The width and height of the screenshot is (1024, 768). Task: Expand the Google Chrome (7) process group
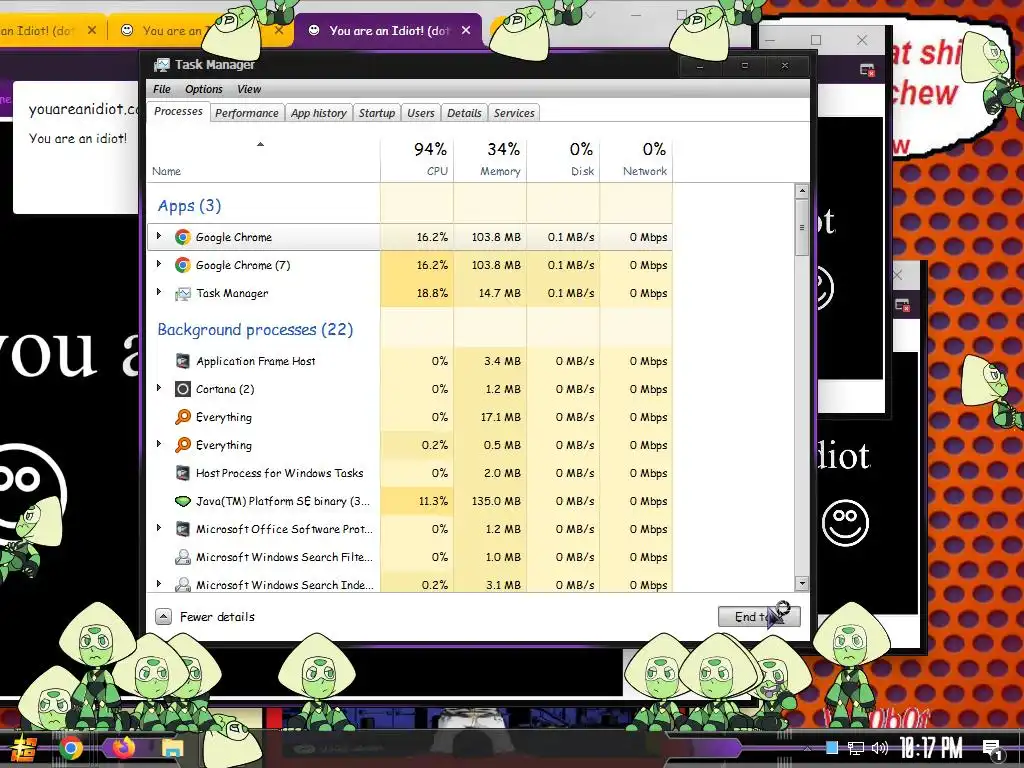coord(159,264)
